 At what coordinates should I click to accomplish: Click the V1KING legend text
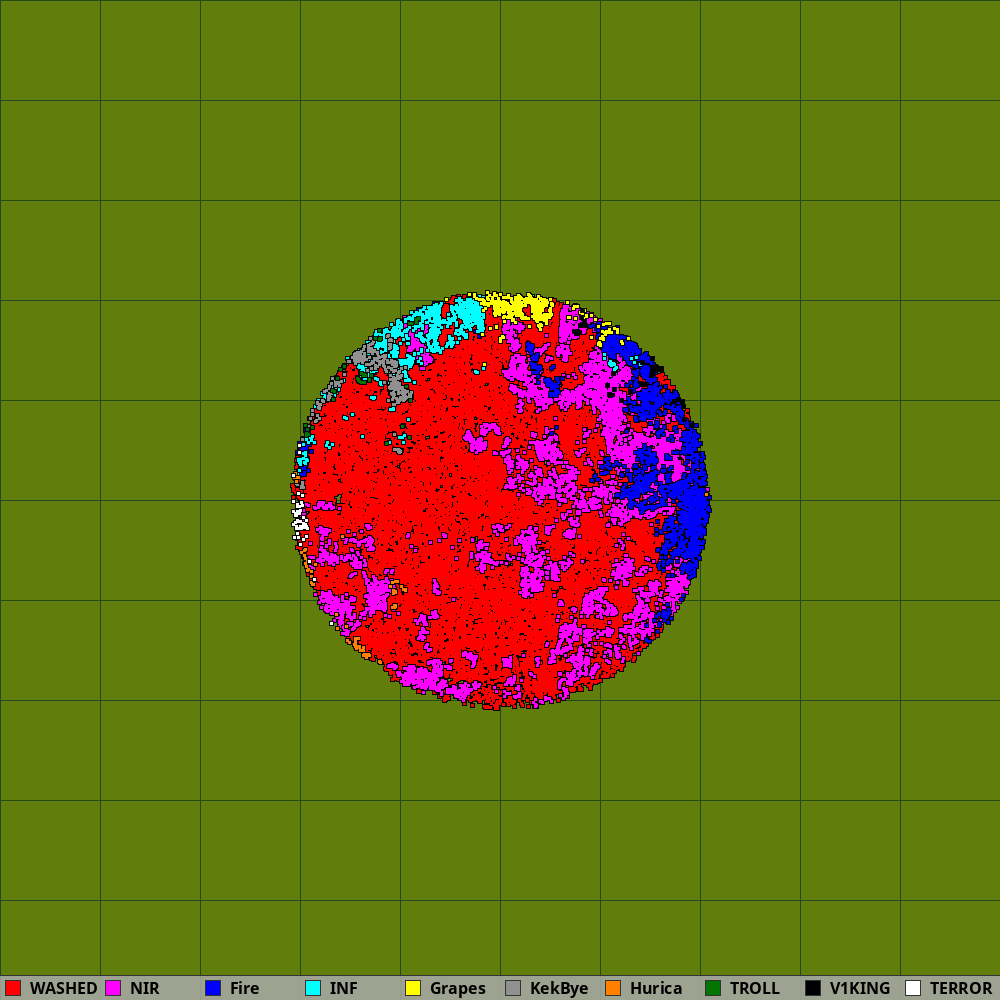(x=859, y=988)
